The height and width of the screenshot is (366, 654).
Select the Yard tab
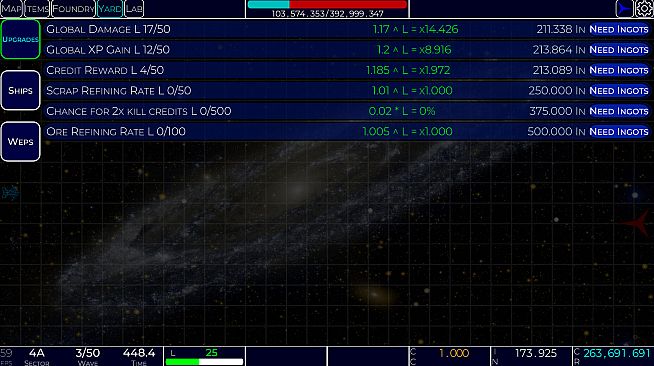(x=110, y=9)
